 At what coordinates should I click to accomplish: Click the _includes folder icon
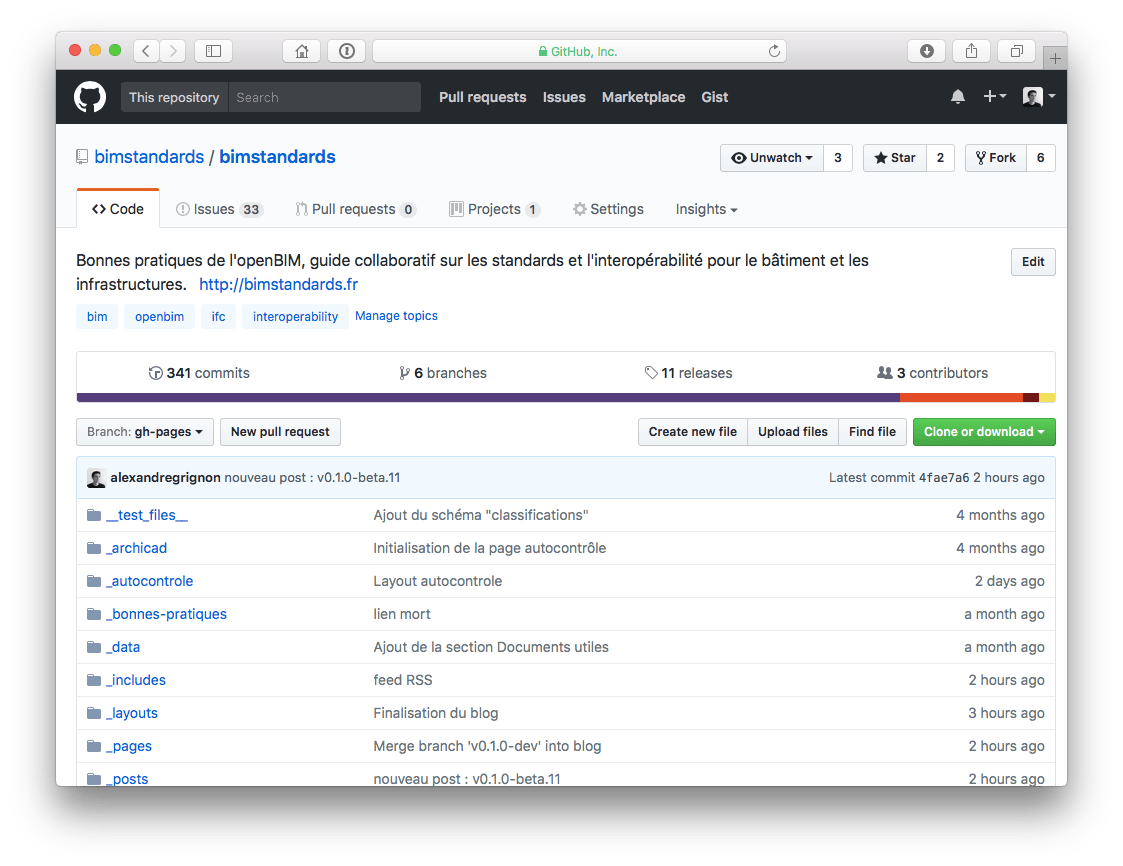94,680
